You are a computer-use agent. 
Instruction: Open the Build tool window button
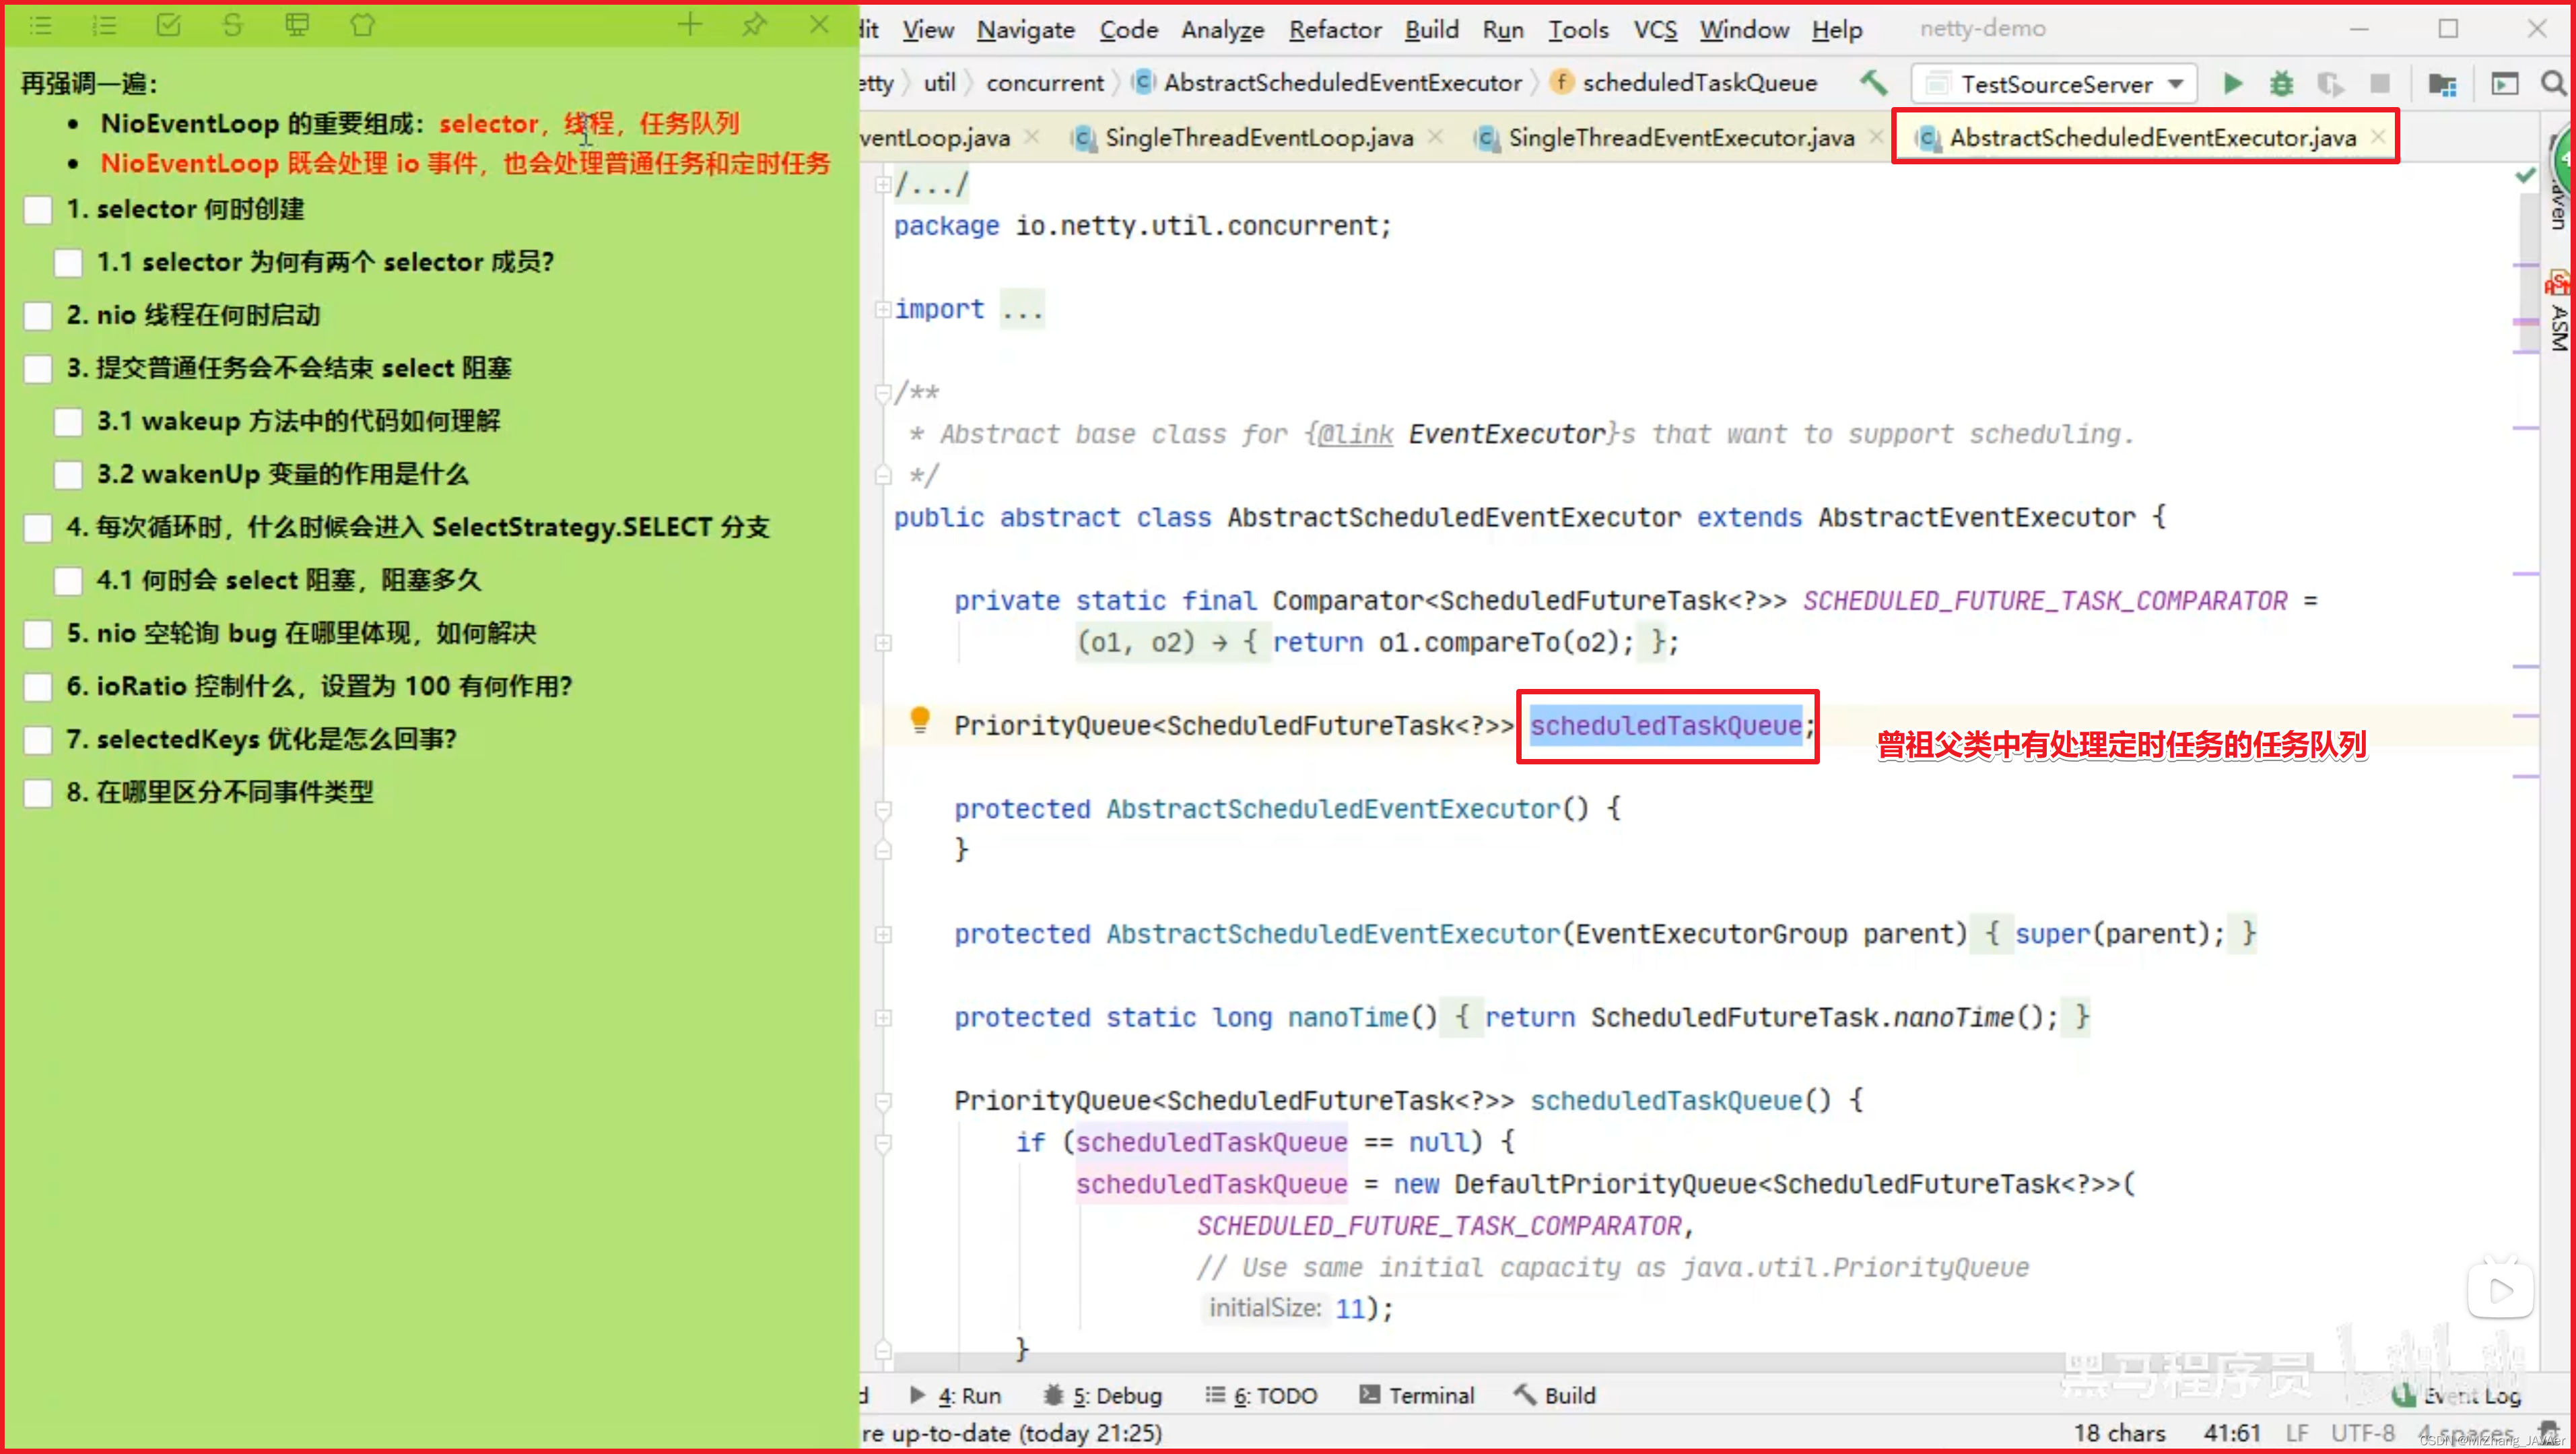pyautogui.click(x=1555, y=1395)
